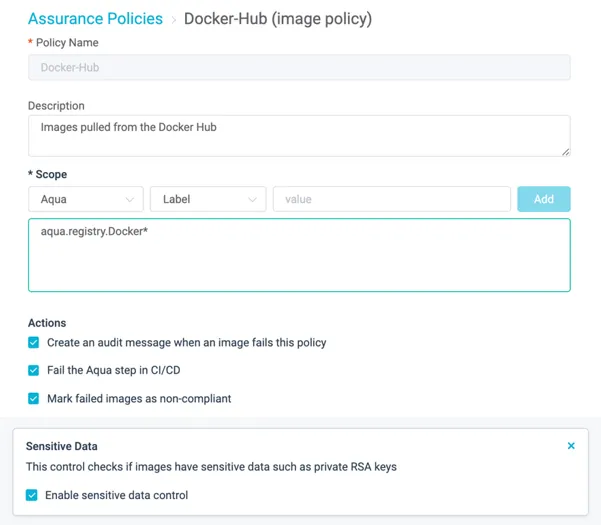Click the Policy Name field Docker-Hub

(299, 67)
